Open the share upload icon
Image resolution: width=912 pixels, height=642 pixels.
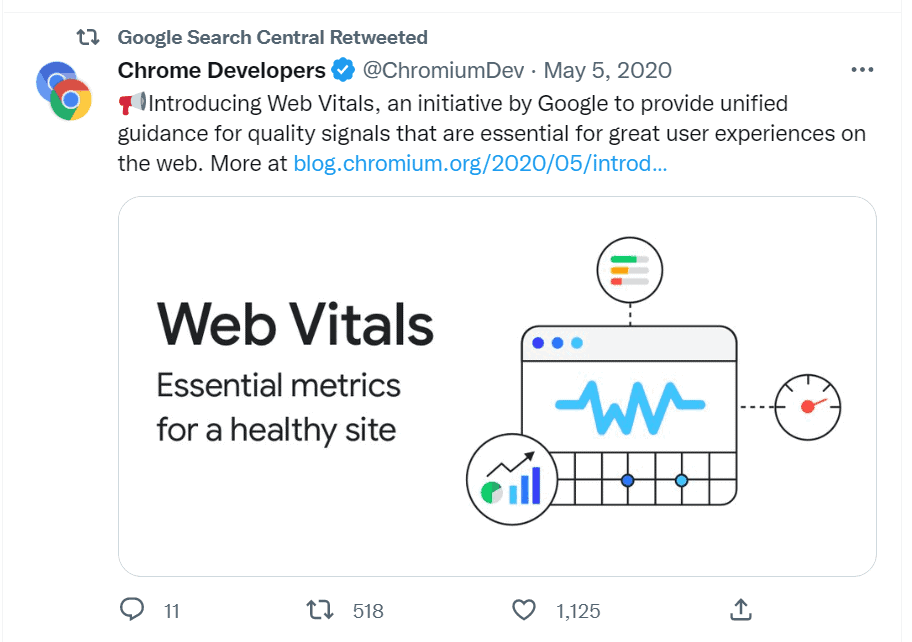pos(741,610)
